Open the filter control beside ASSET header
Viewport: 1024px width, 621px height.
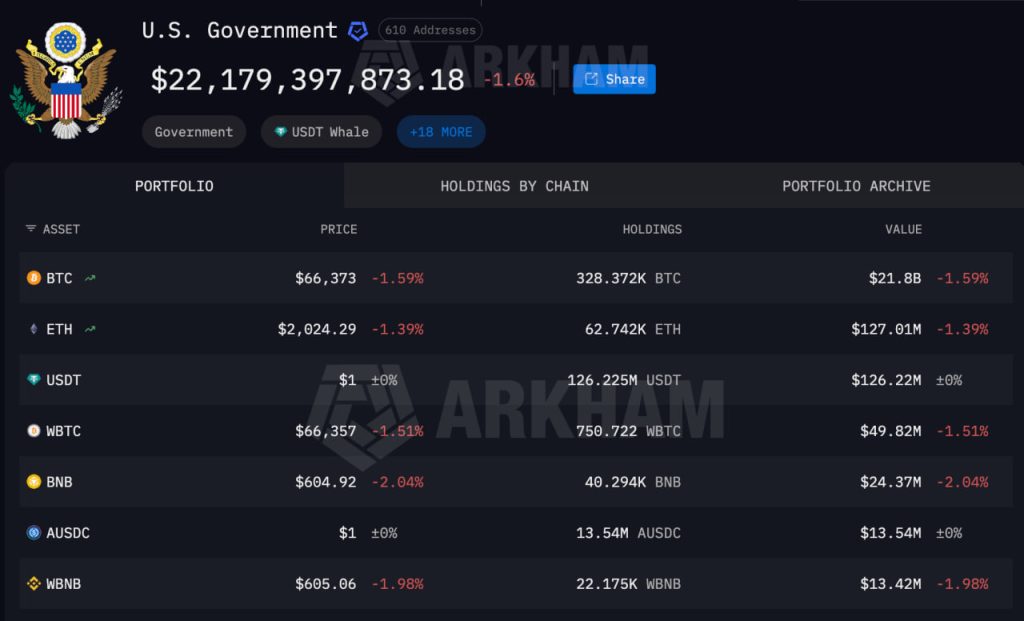coord(29,229)
